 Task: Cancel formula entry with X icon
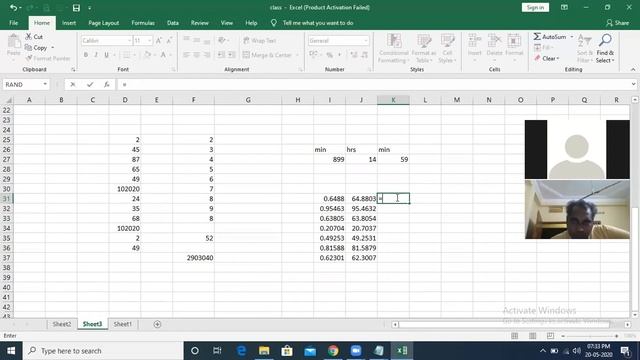click(x=73, y=84)
